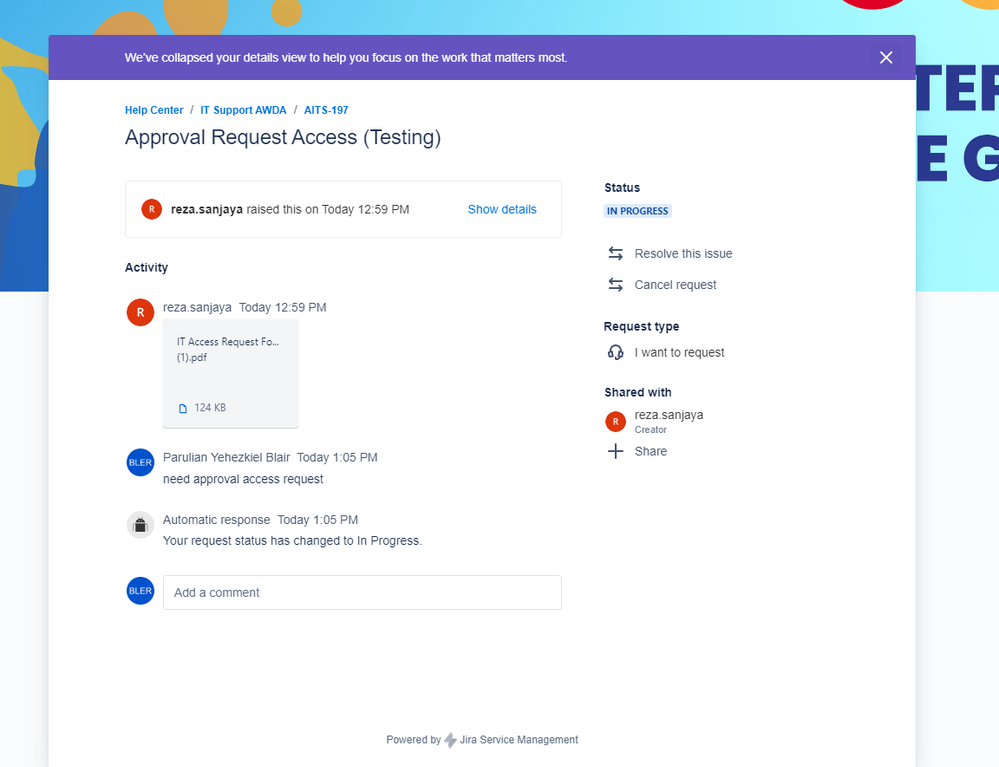The height and width of the screenshot is (767, 999).
Task: Click the IN PROGRESS status badge
Action: [637, 211]
